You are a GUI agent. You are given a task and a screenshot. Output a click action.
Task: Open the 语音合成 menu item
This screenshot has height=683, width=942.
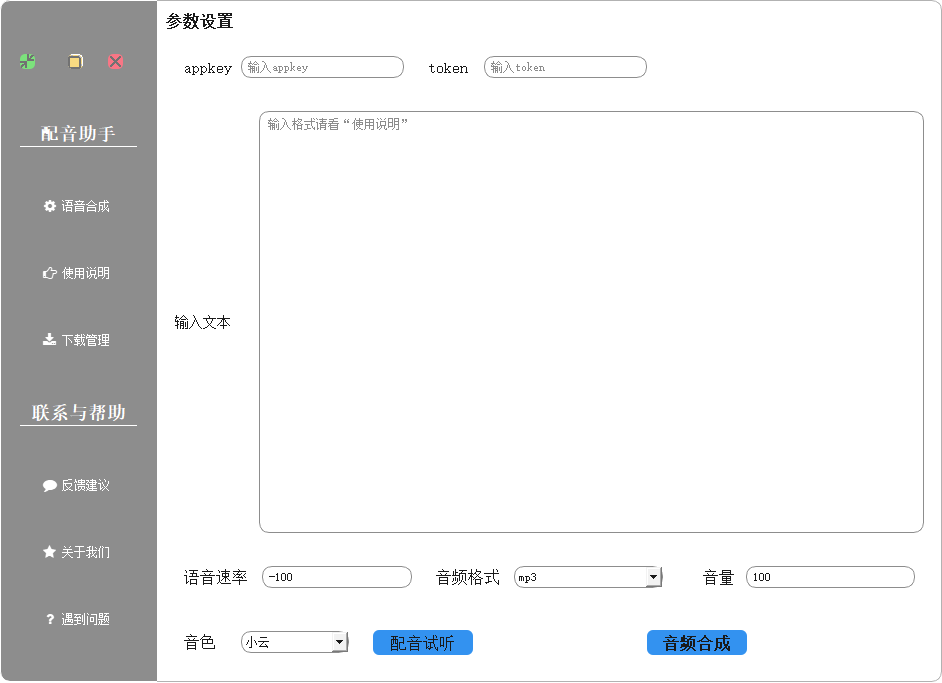(x=76, y=206)
